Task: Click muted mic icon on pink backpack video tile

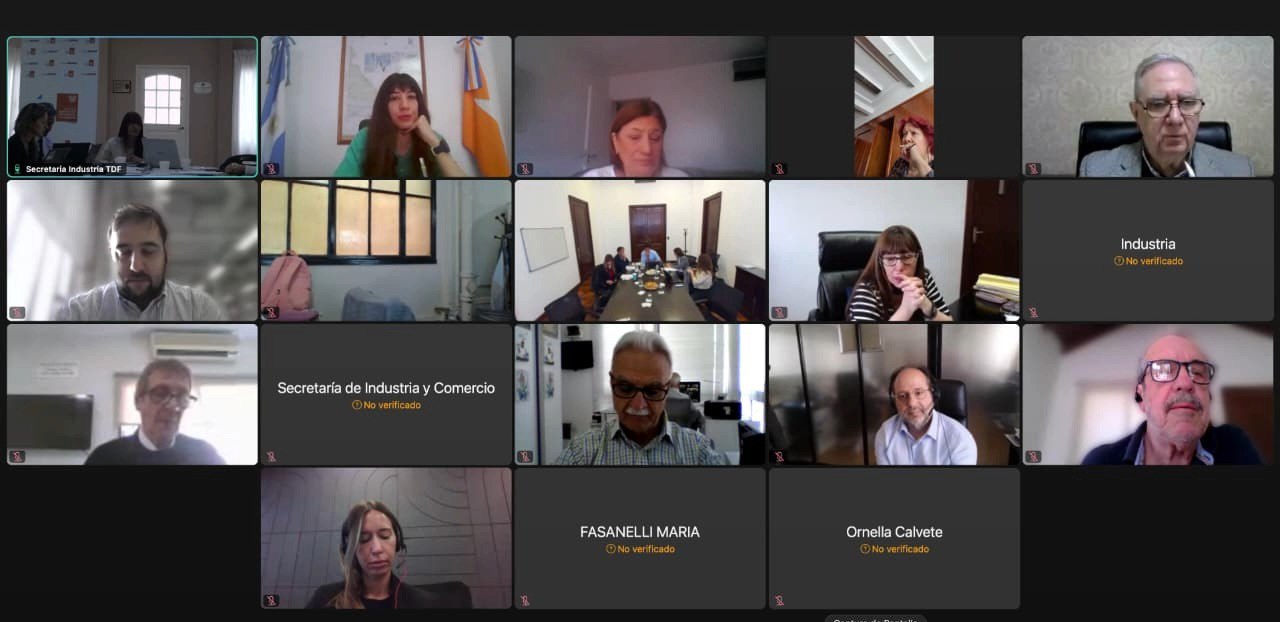Action: coord(271,313)
